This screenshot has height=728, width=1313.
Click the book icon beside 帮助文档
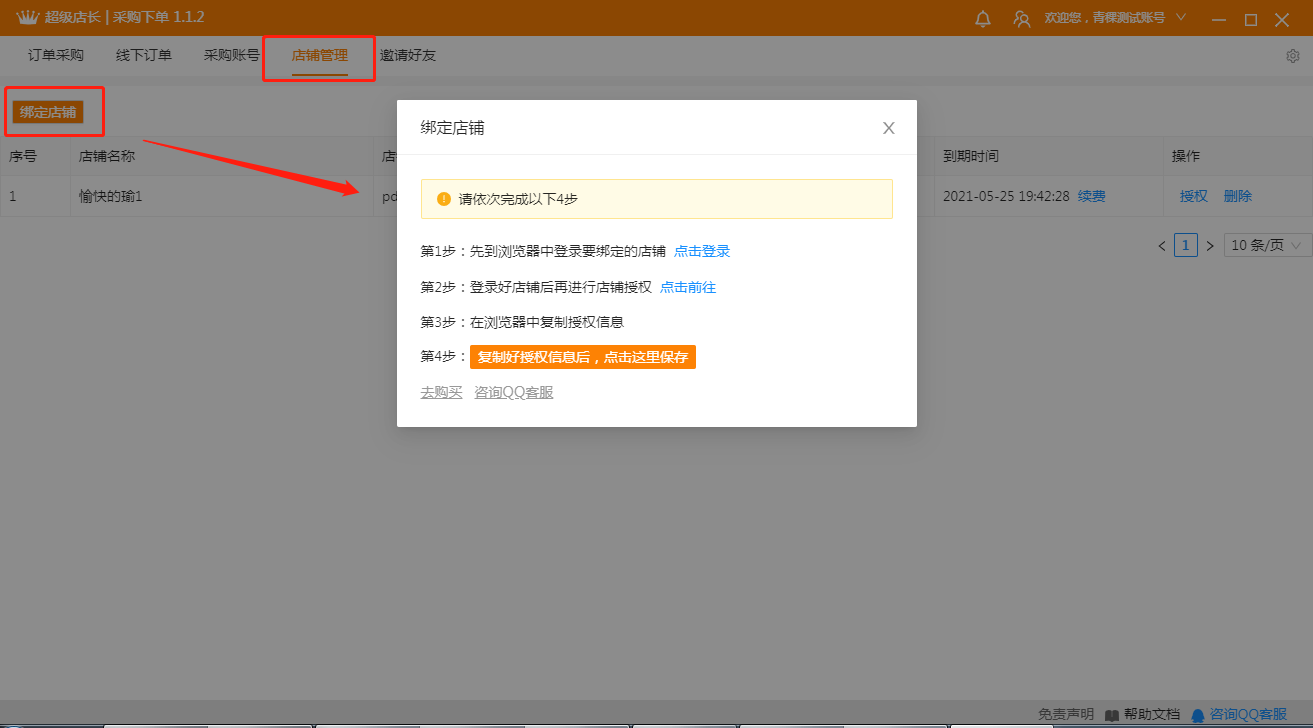tap(1111, 715)
